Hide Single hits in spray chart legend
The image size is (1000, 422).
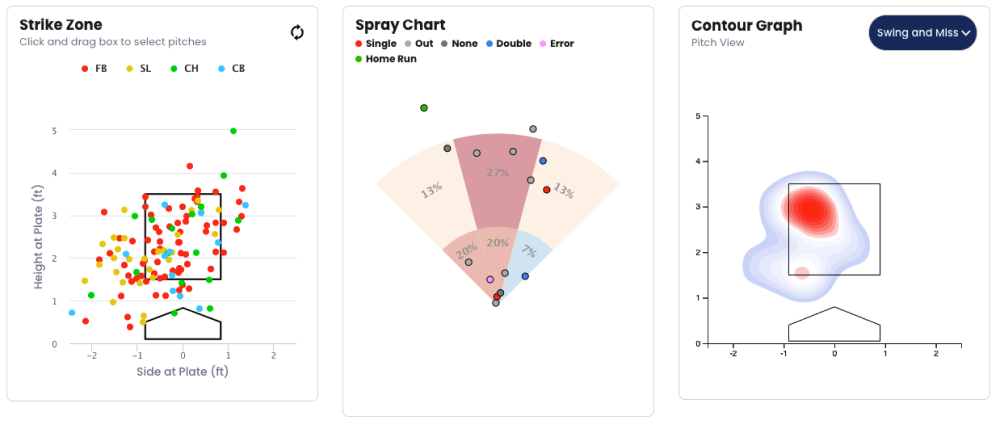[x=376, y=44]
